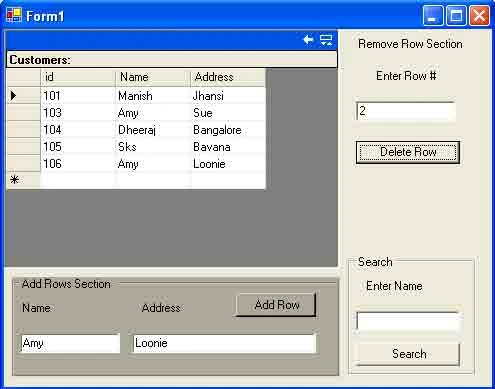Viewport: 495px width, 389px height.
Task: Click the empty id cell in new row
Action: (x=78, y=180)
